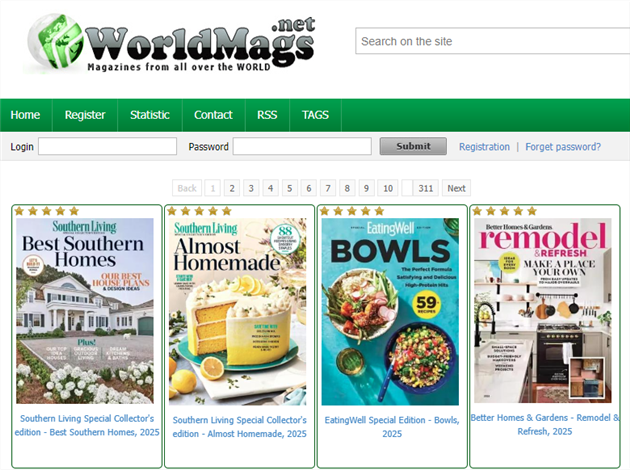This screenshot has height=470, width=630.
Task: Focus the Search on the site field
Action: 493,41
